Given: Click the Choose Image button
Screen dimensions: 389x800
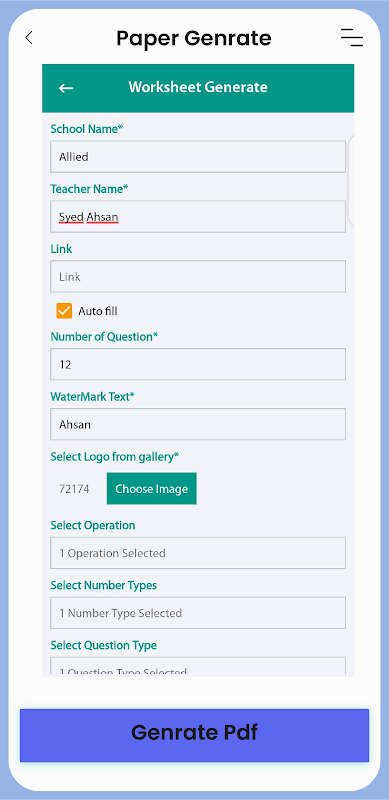Looking at the screenshot, I should 152,489.
